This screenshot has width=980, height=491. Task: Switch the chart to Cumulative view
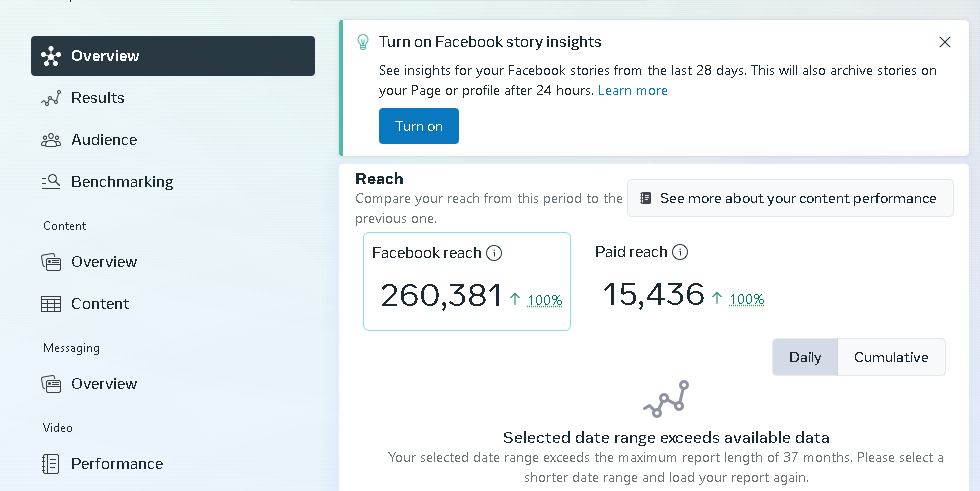click(x=891, y=357)
